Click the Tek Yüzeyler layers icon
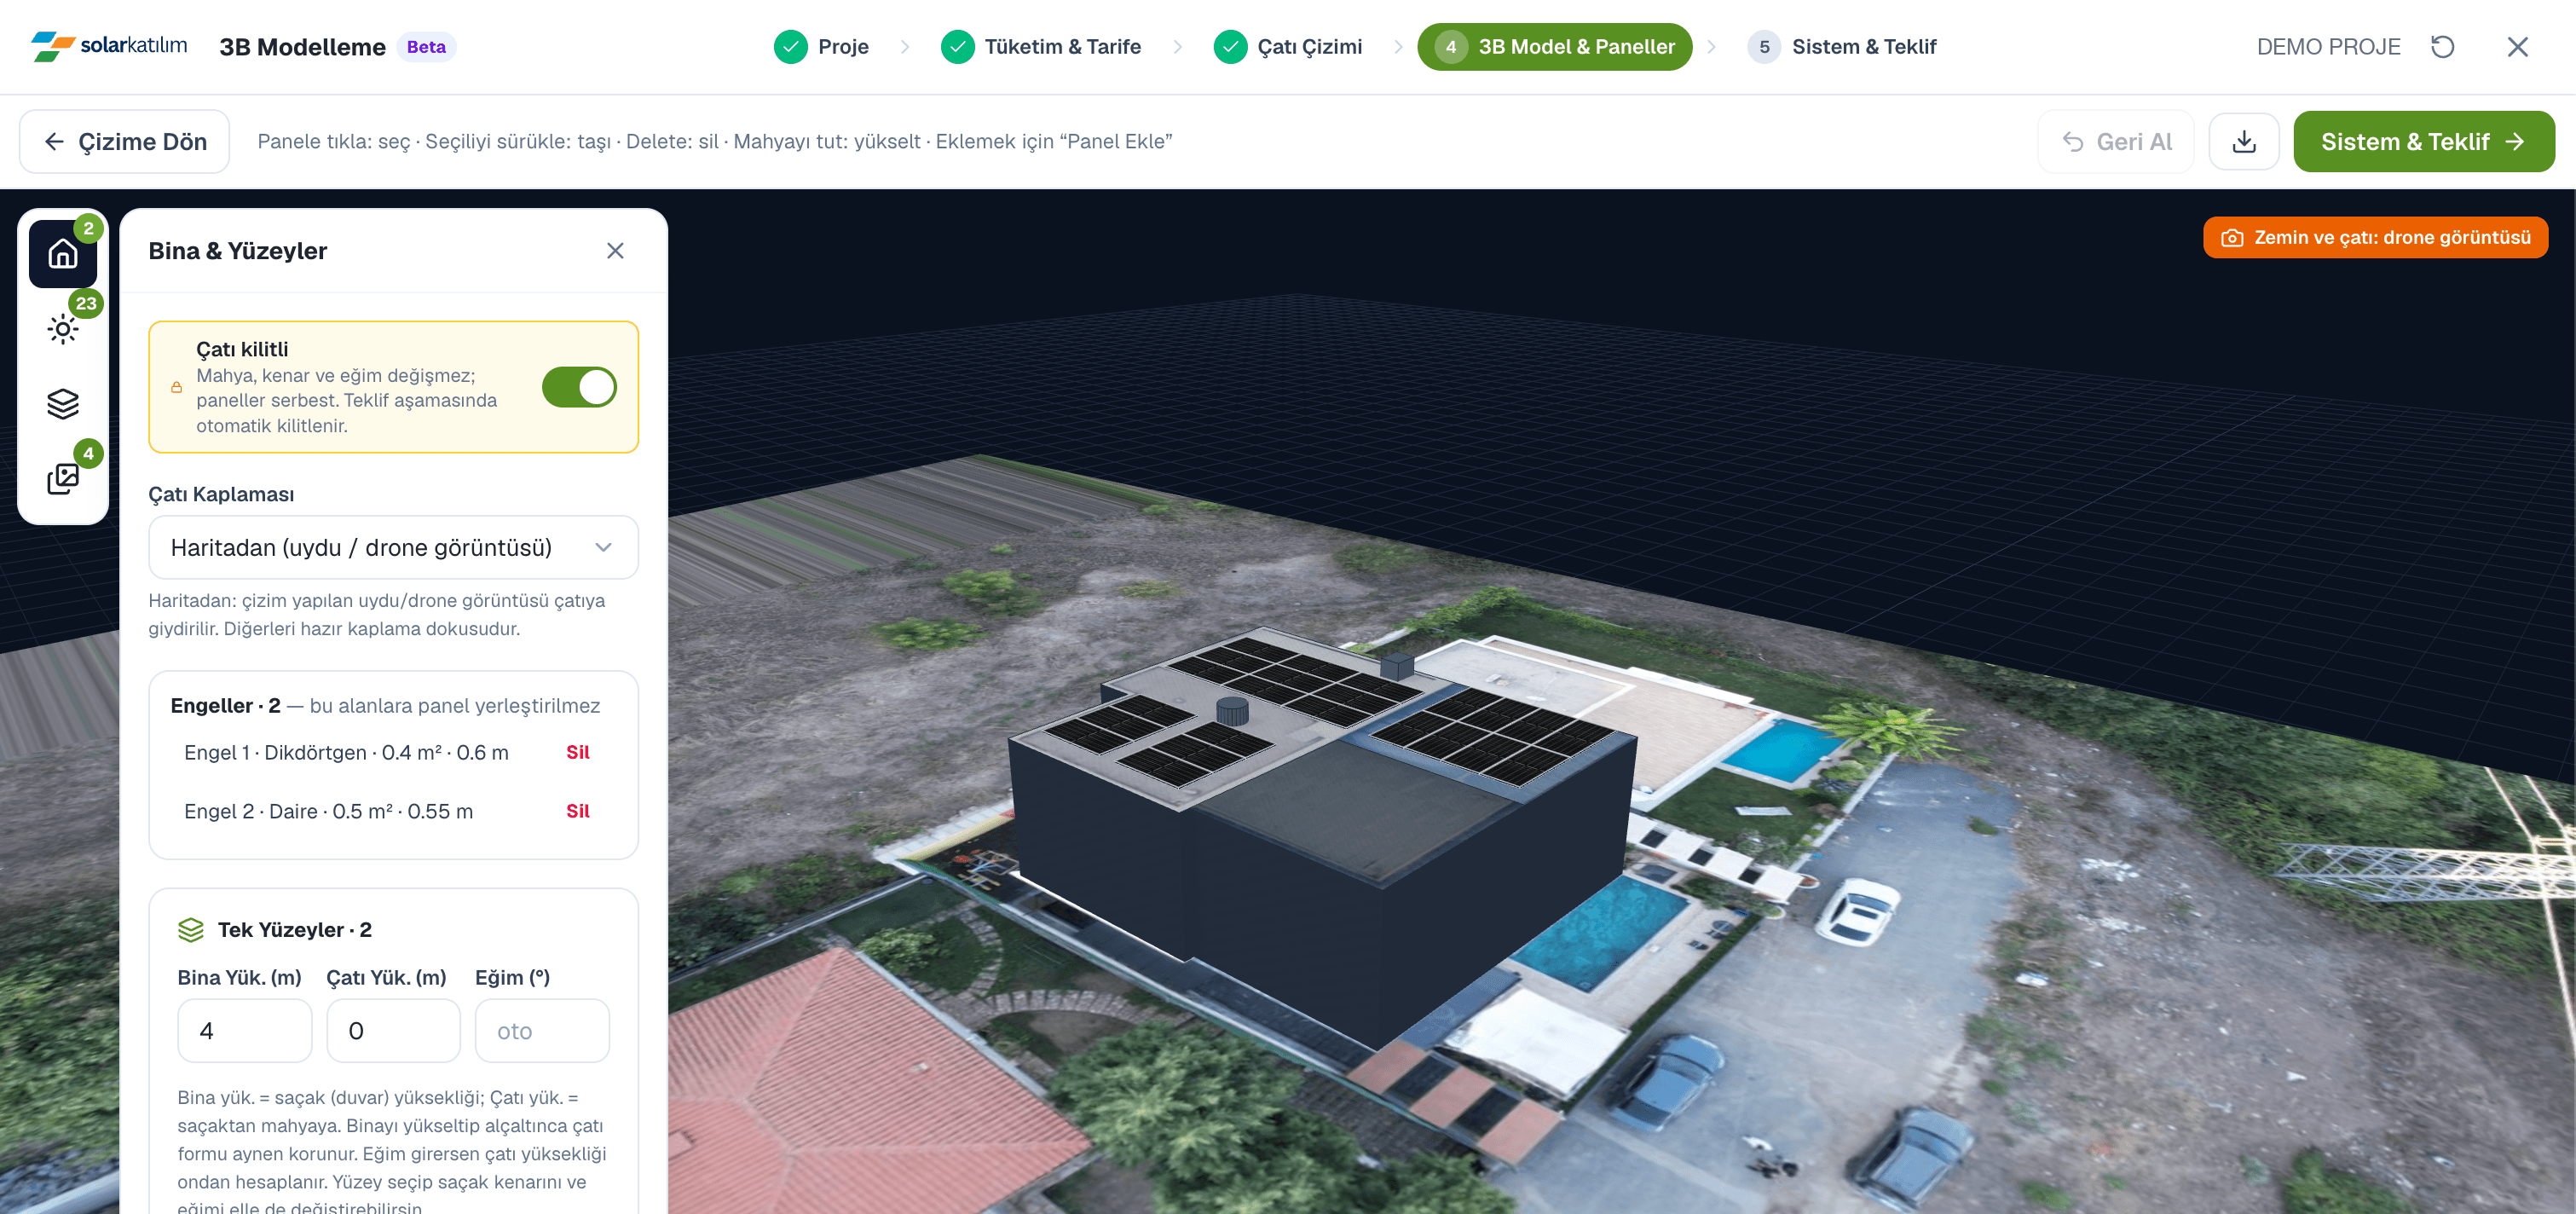The width and height of the screenshot is (2576, 1214). coord(190,930)
